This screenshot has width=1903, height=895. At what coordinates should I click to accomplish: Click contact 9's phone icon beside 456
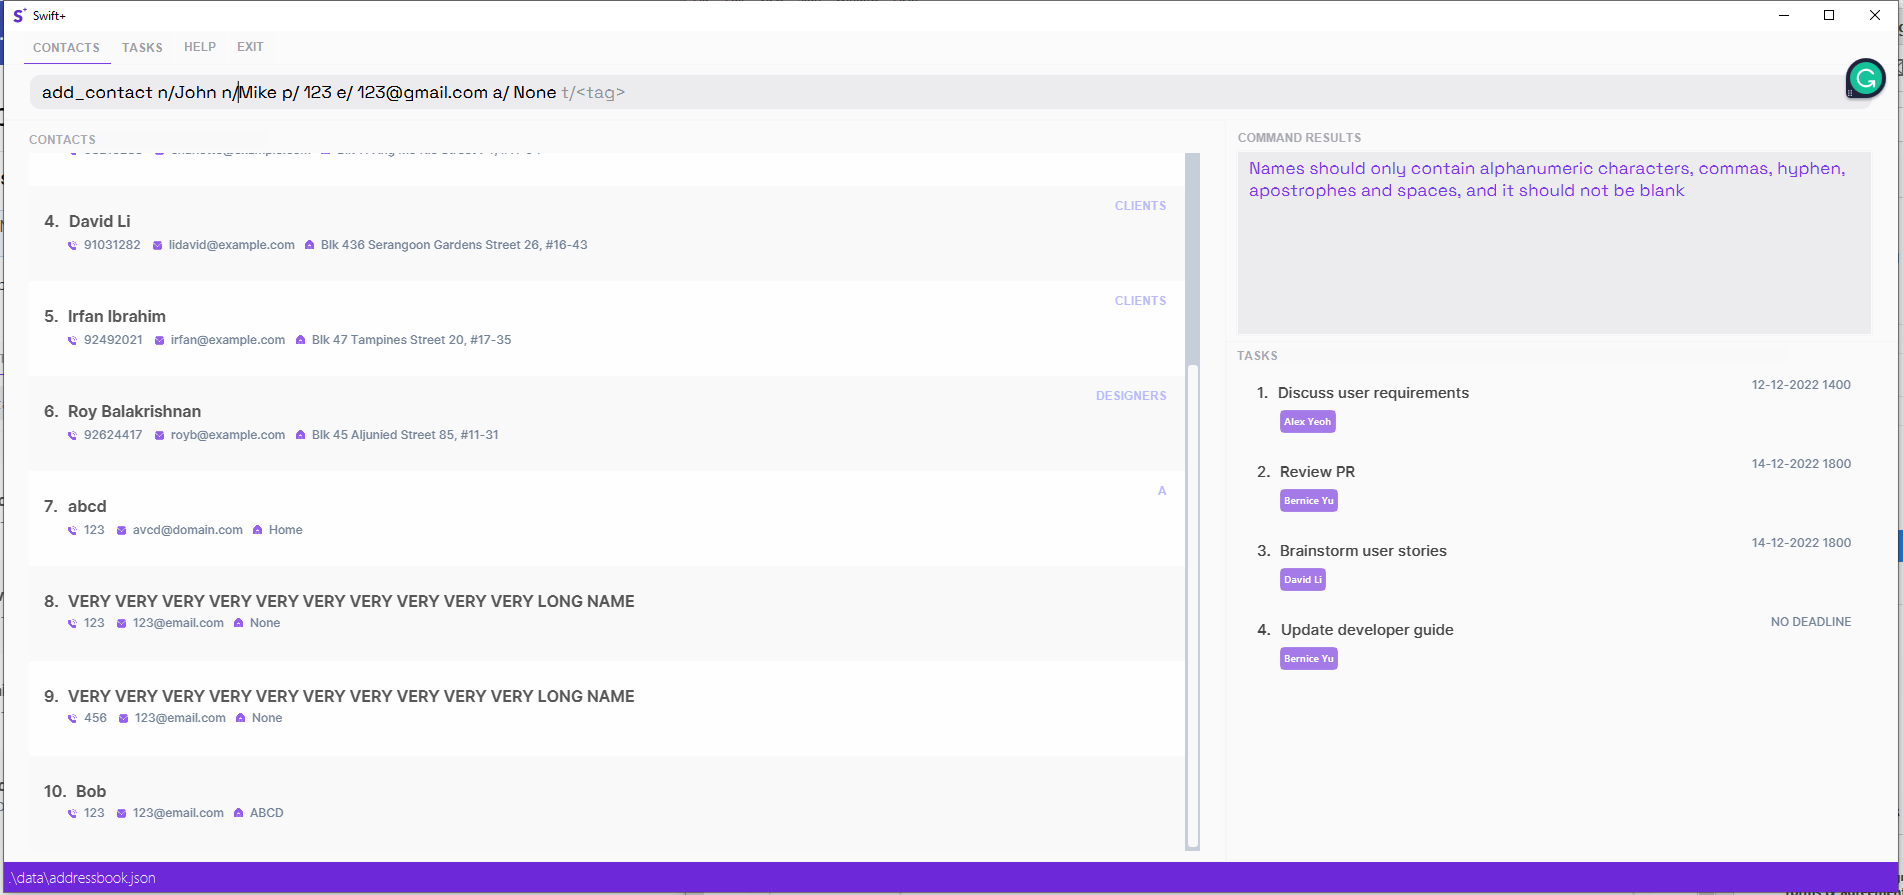click(x=72, y=718)
